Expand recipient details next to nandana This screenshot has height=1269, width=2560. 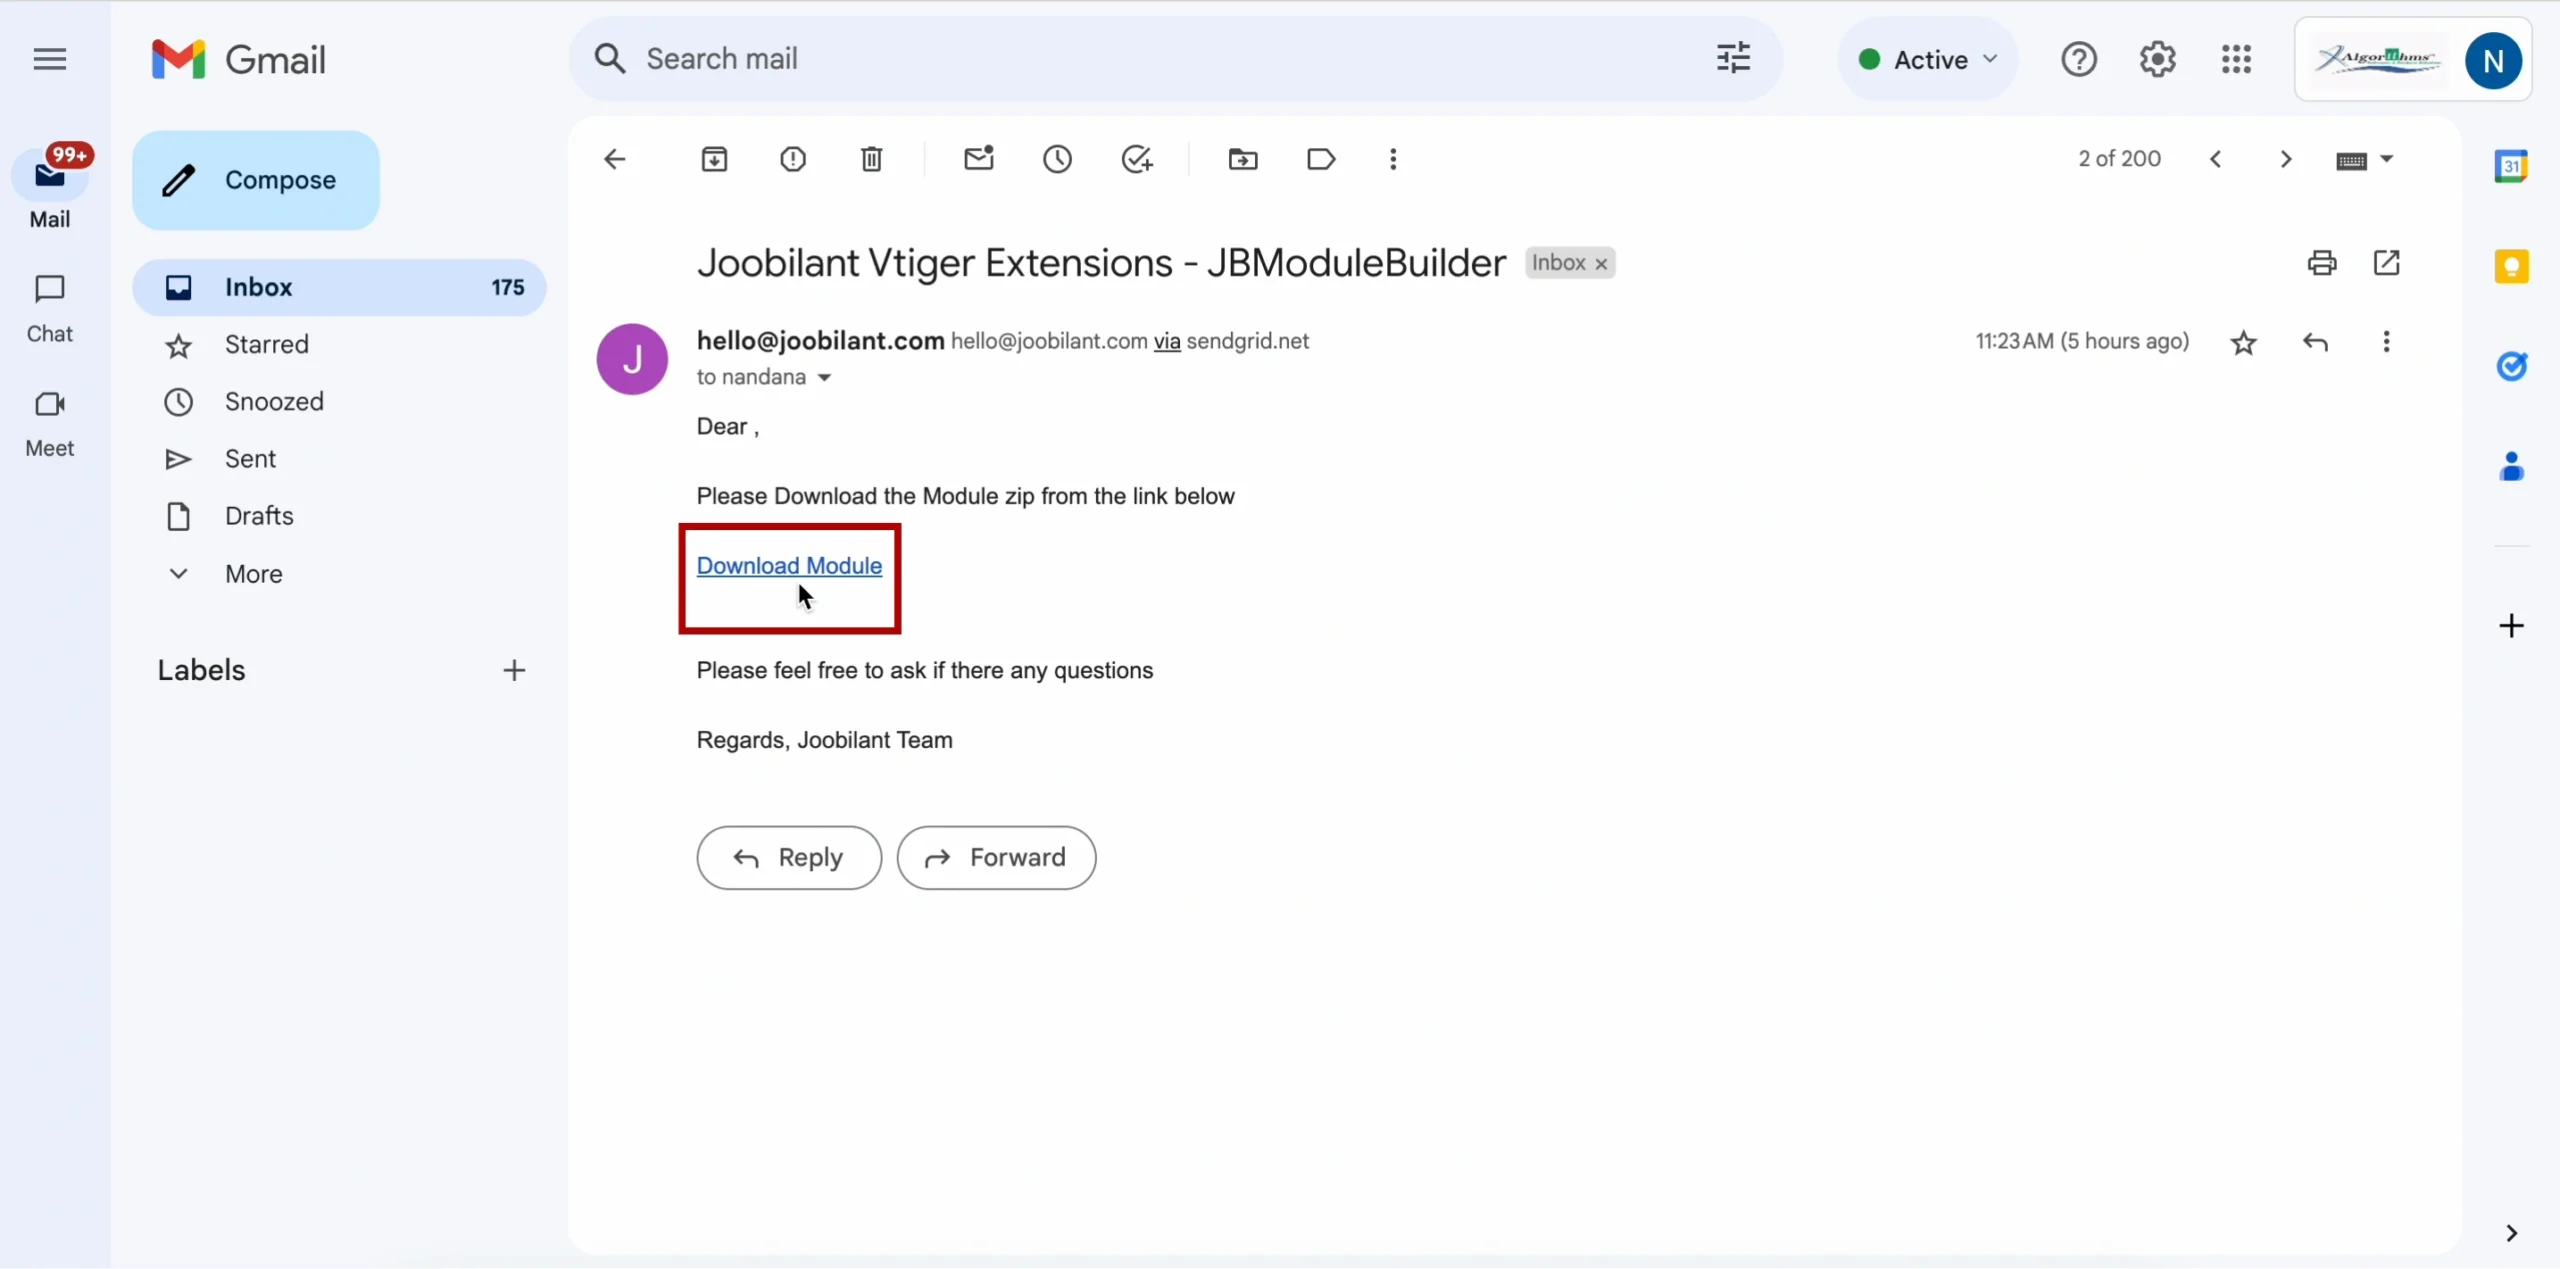coord(824,378)
